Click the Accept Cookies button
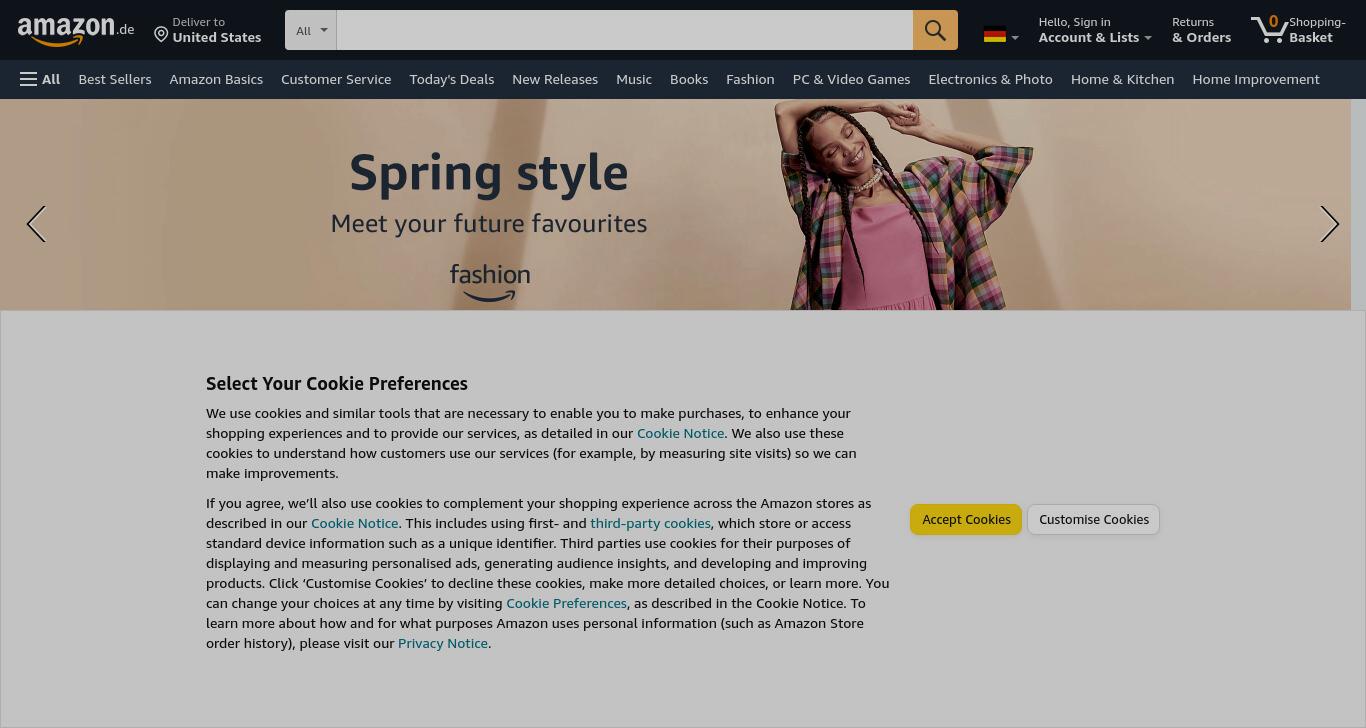This screenshot has width=1366, height=728. [x=966, y=519]
